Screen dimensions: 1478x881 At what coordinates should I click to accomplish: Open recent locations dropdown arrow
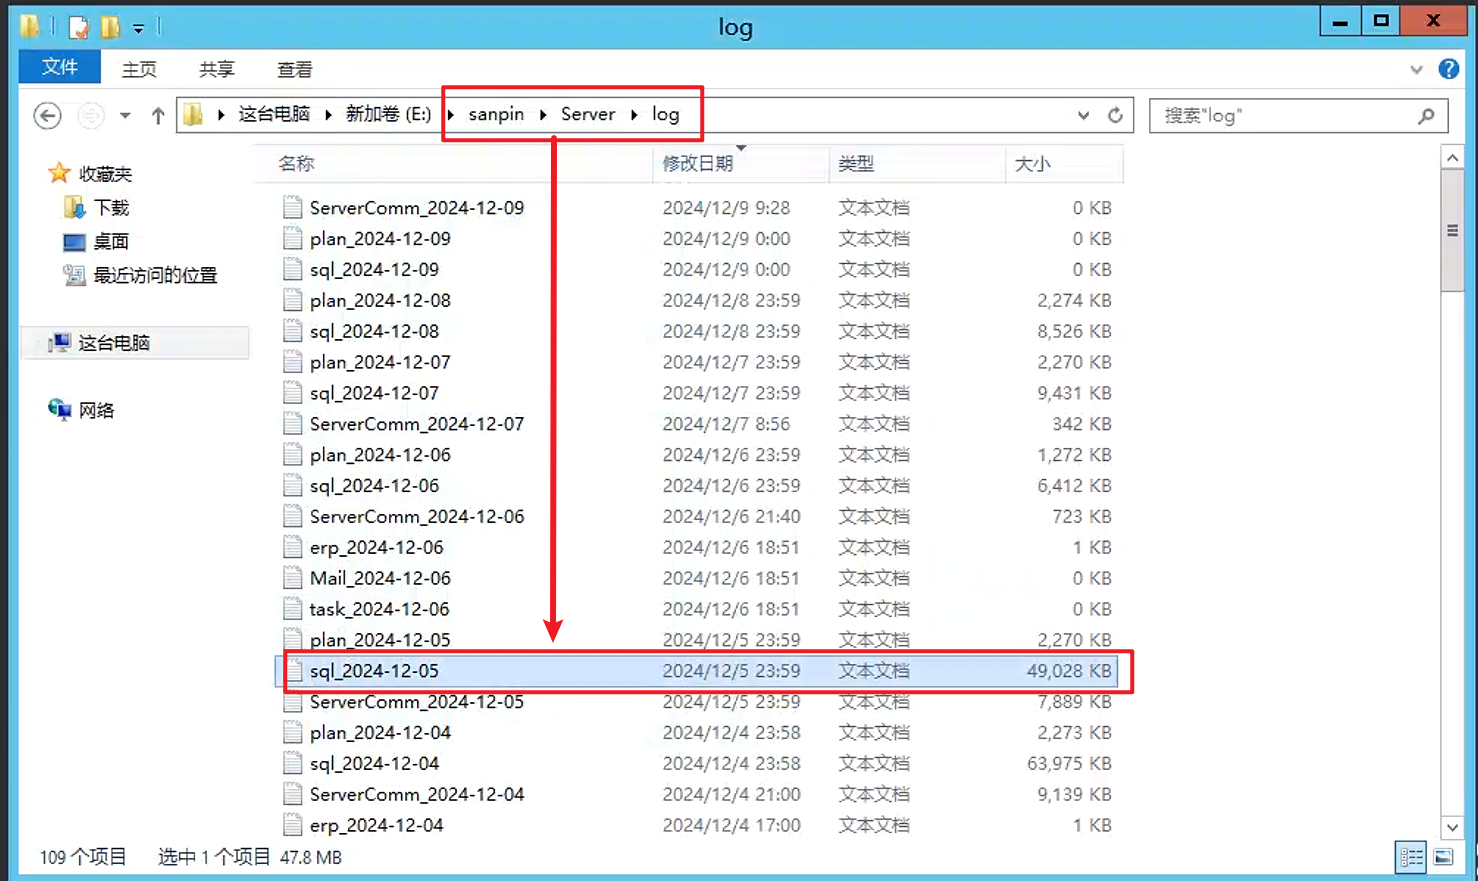pos(125,116)
